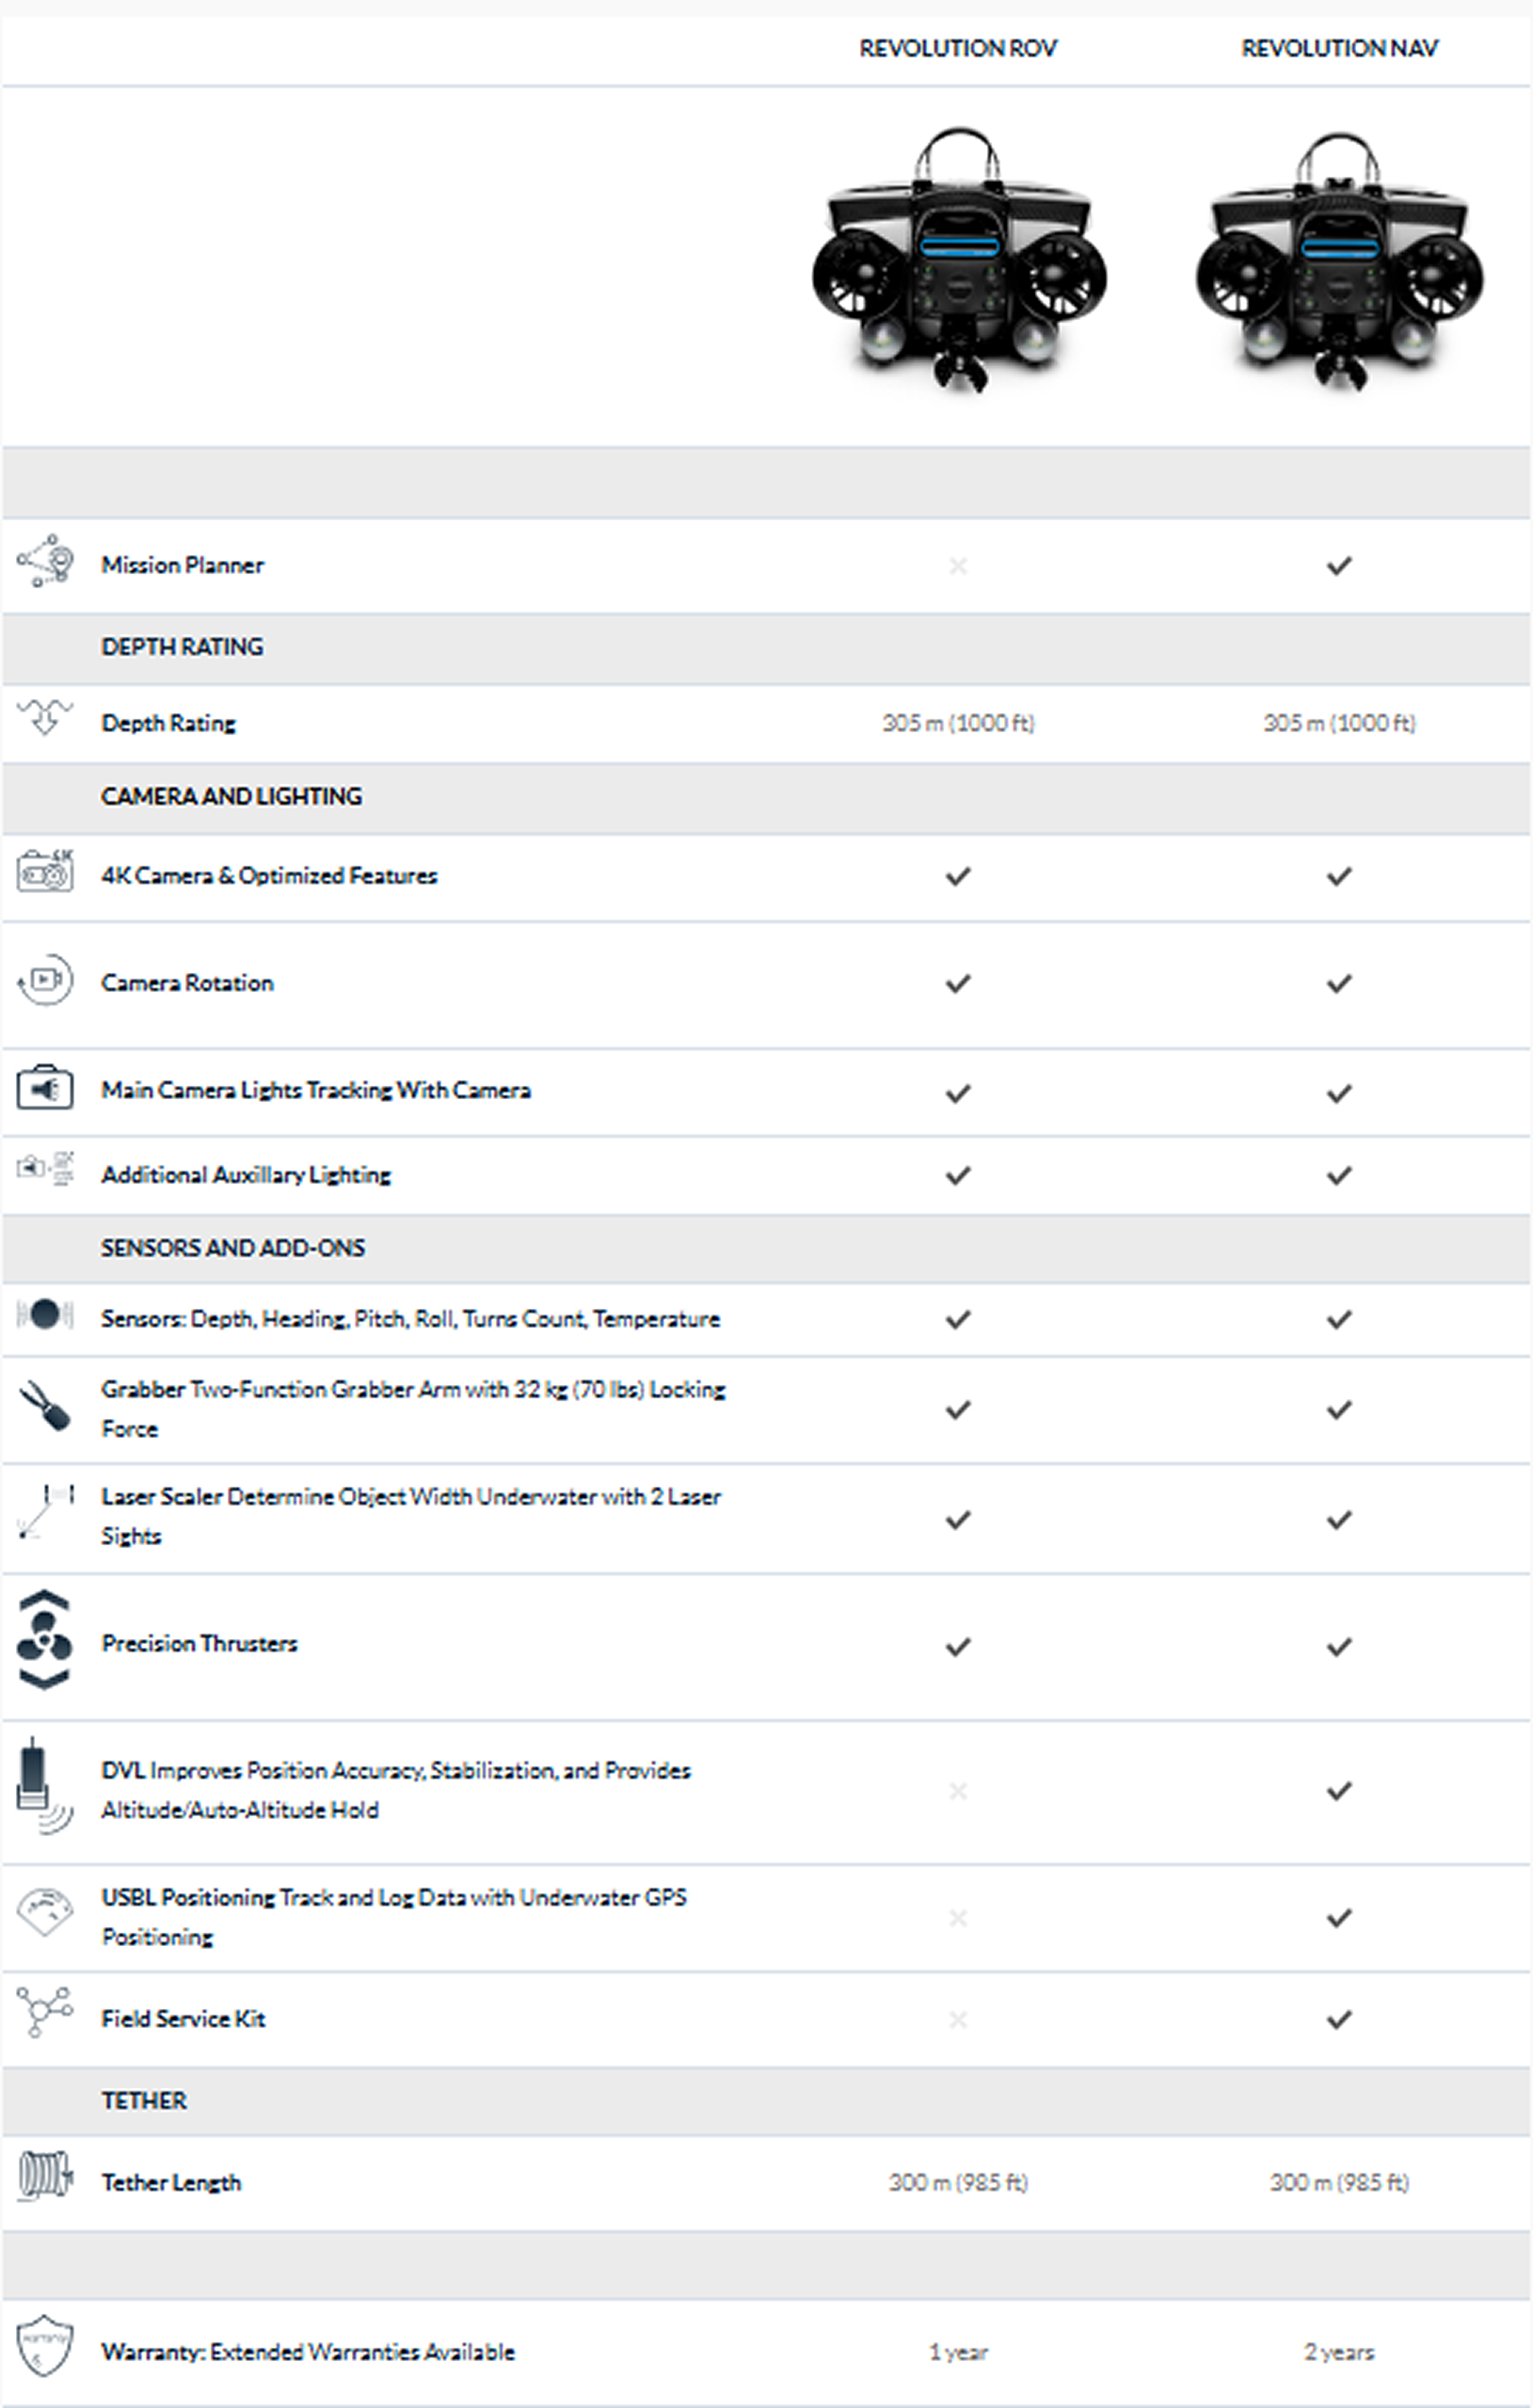Click the REVOLUTION NAV column heading
1533x2408 pixels.
click(1340, 48)
